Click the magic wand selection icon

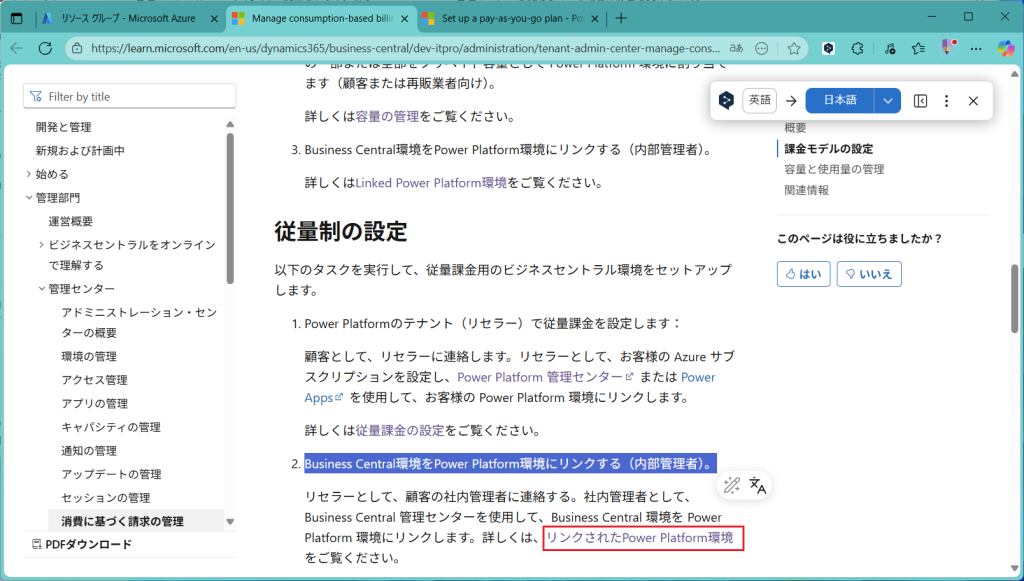[732, 485]
